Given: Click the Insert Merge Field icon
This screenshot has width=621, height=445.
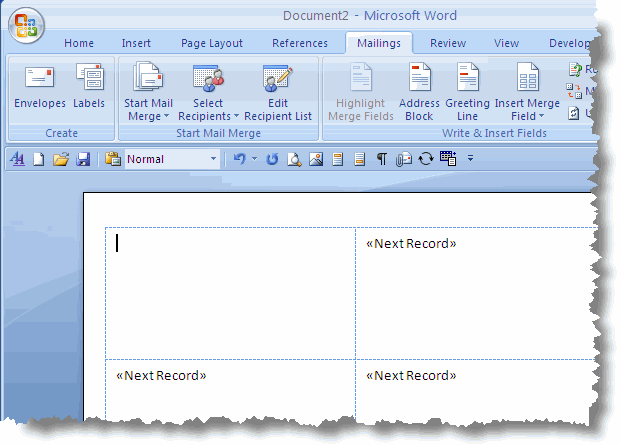Looking at the screenshot, I should point(528,78).
